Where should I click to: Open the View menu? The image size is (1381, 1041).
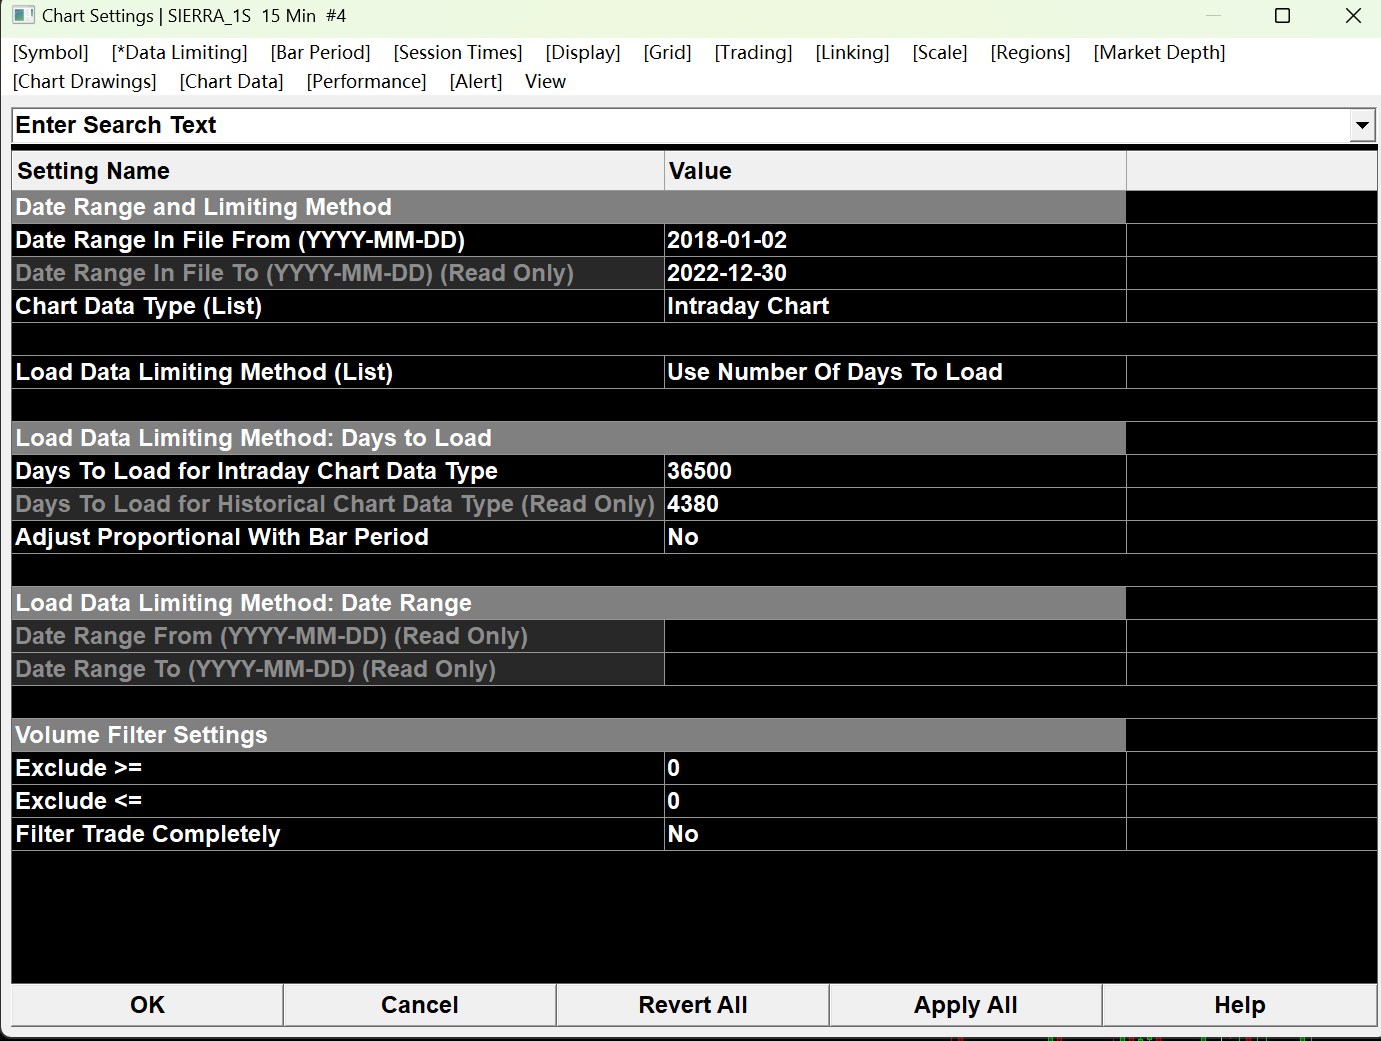click(546, 82)
